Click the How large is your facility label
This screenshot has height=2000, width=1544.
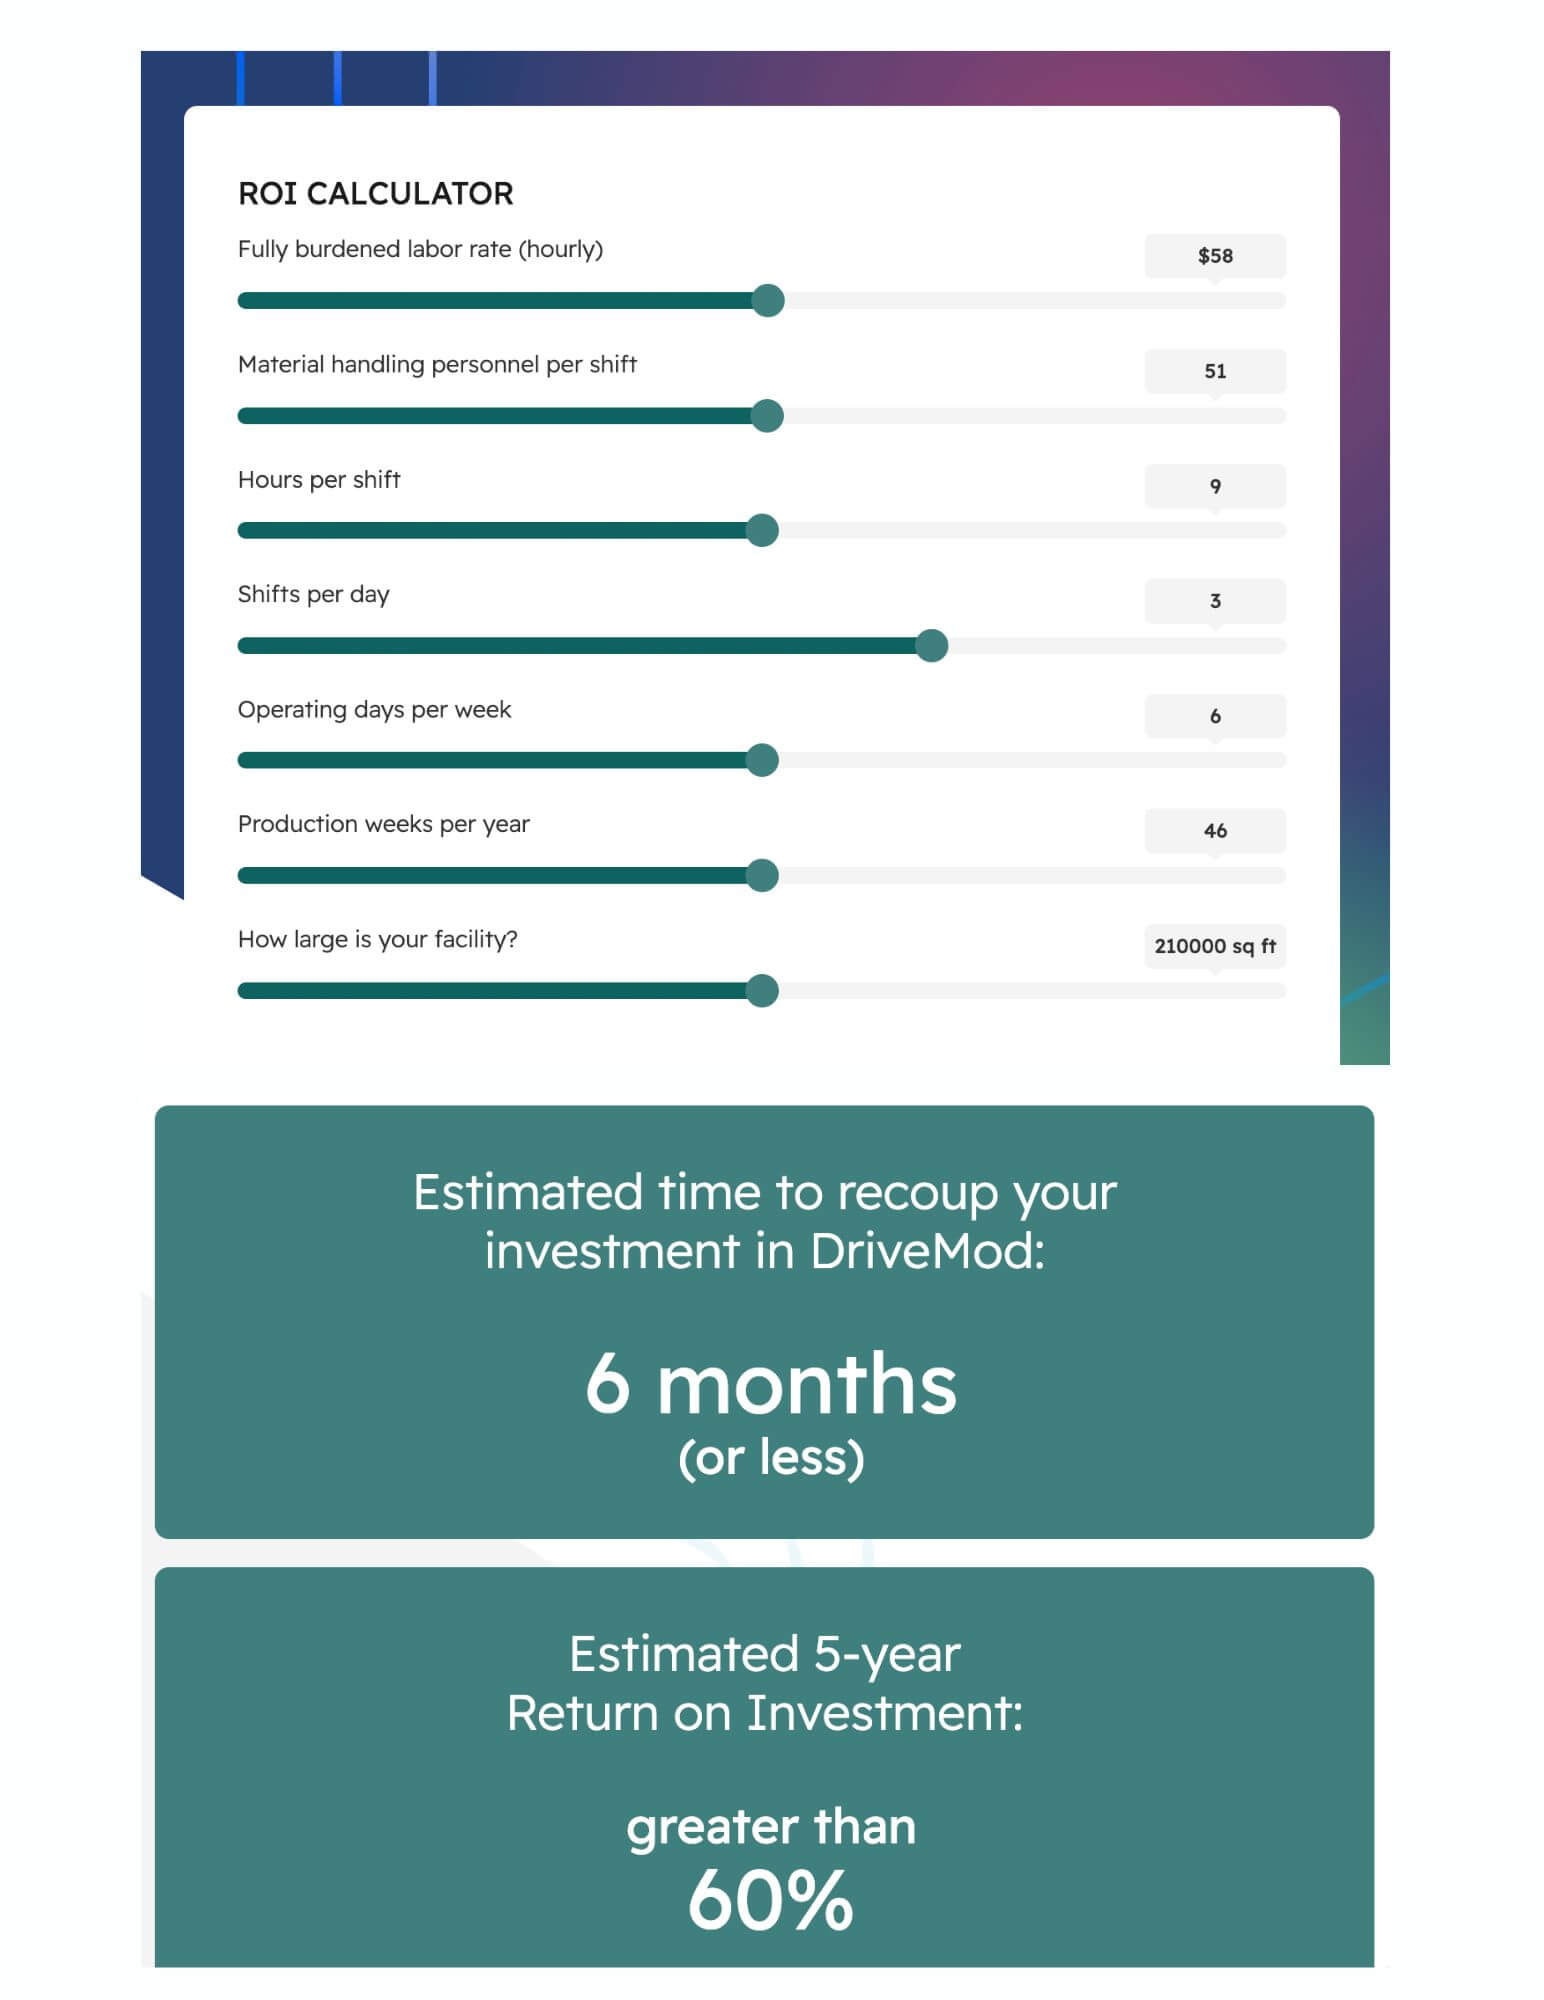coord(377,939)
